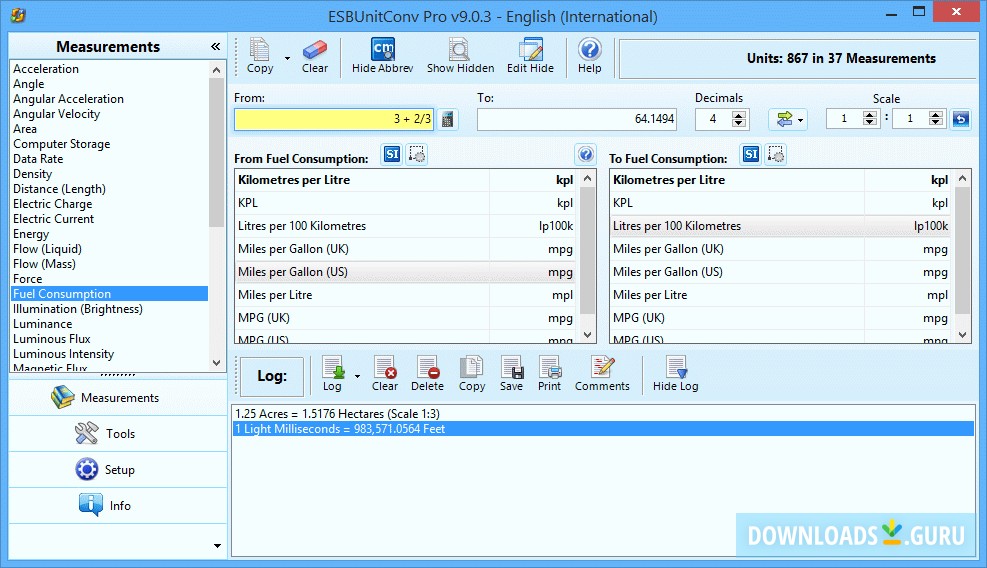Select Miles per Gallon (UK) in To list
The image size is (987, 568).
click(x=781, y=249)
